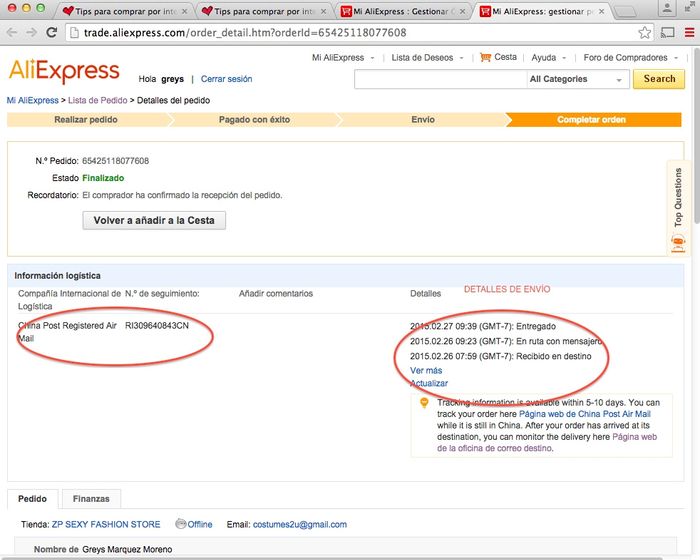Click the En ruta con mensajero entry
Viewport: 700px width, 560px height.
coord(506,341)
